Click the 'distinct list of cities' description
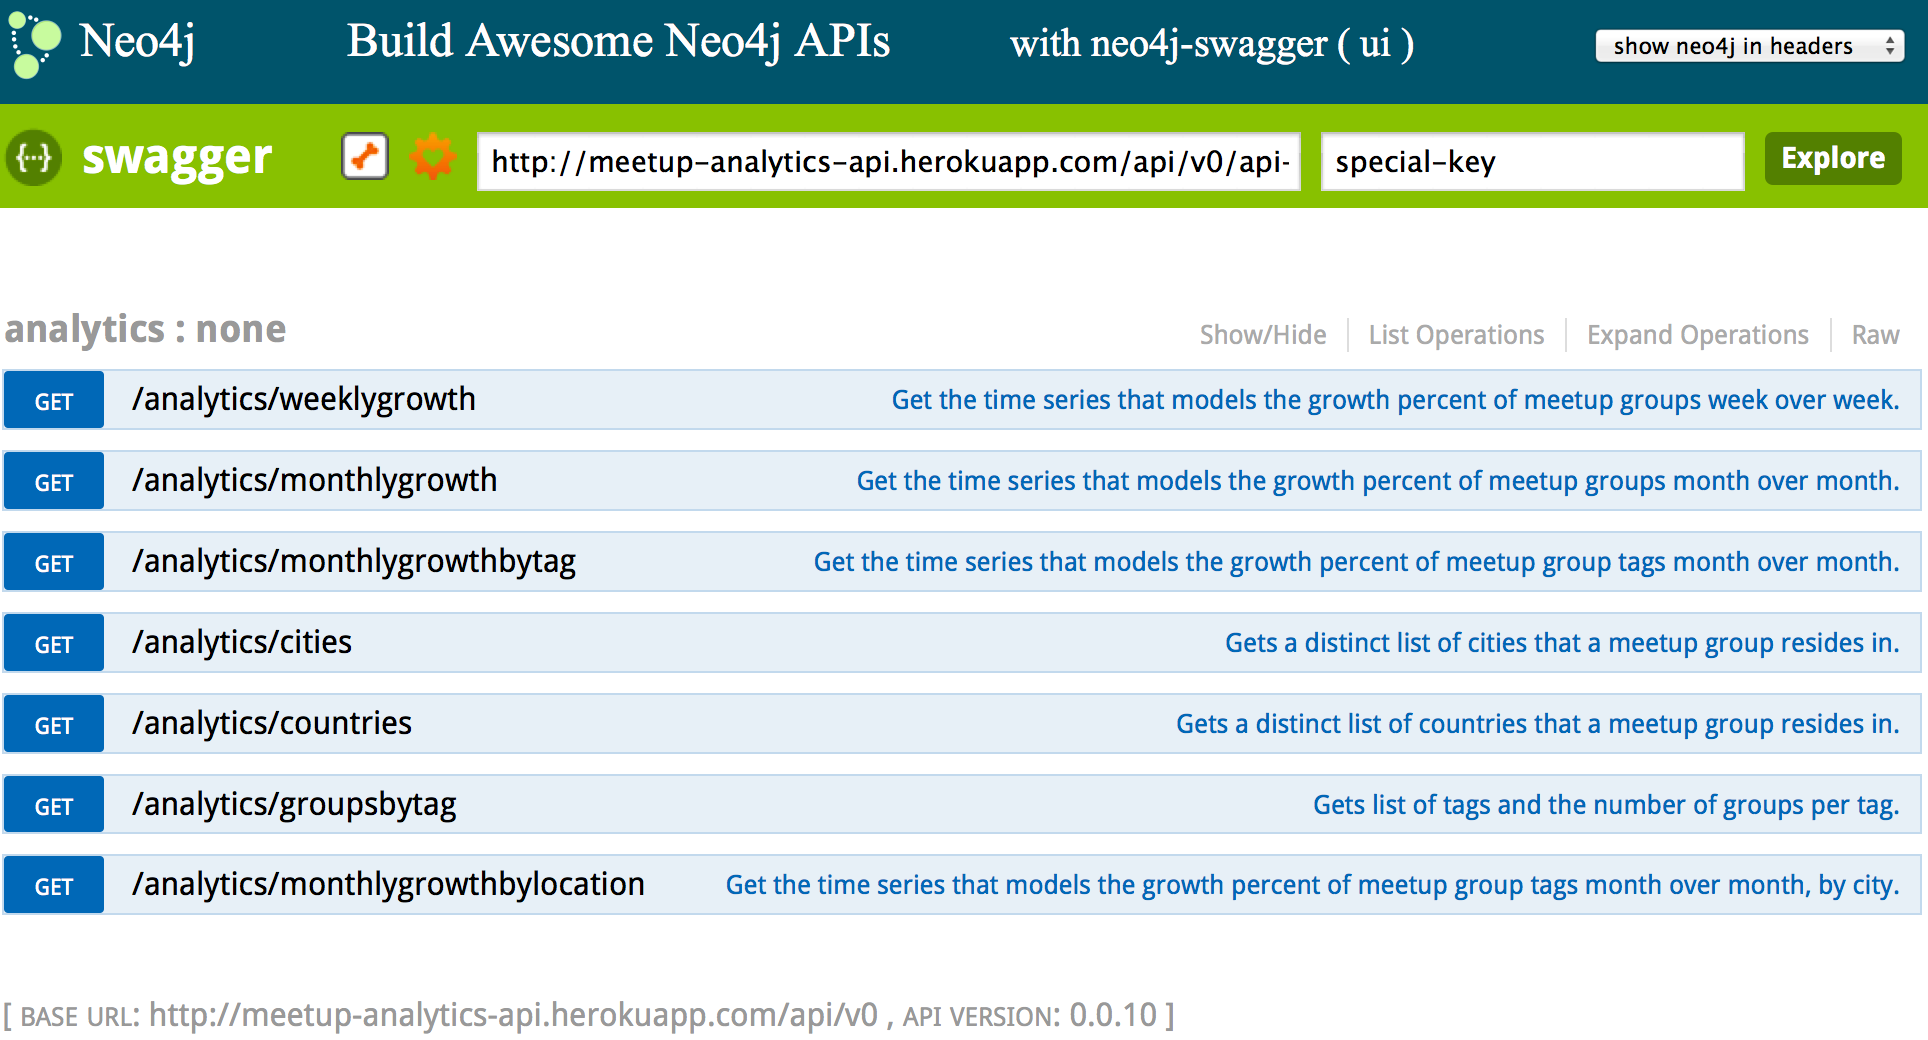The image size is (1928, 1040). pos(1562,643)
